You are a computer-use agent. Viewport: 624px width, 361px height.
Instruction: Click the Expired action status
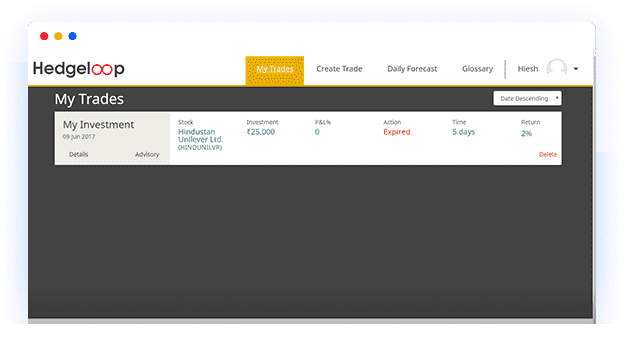click(396, 132)
